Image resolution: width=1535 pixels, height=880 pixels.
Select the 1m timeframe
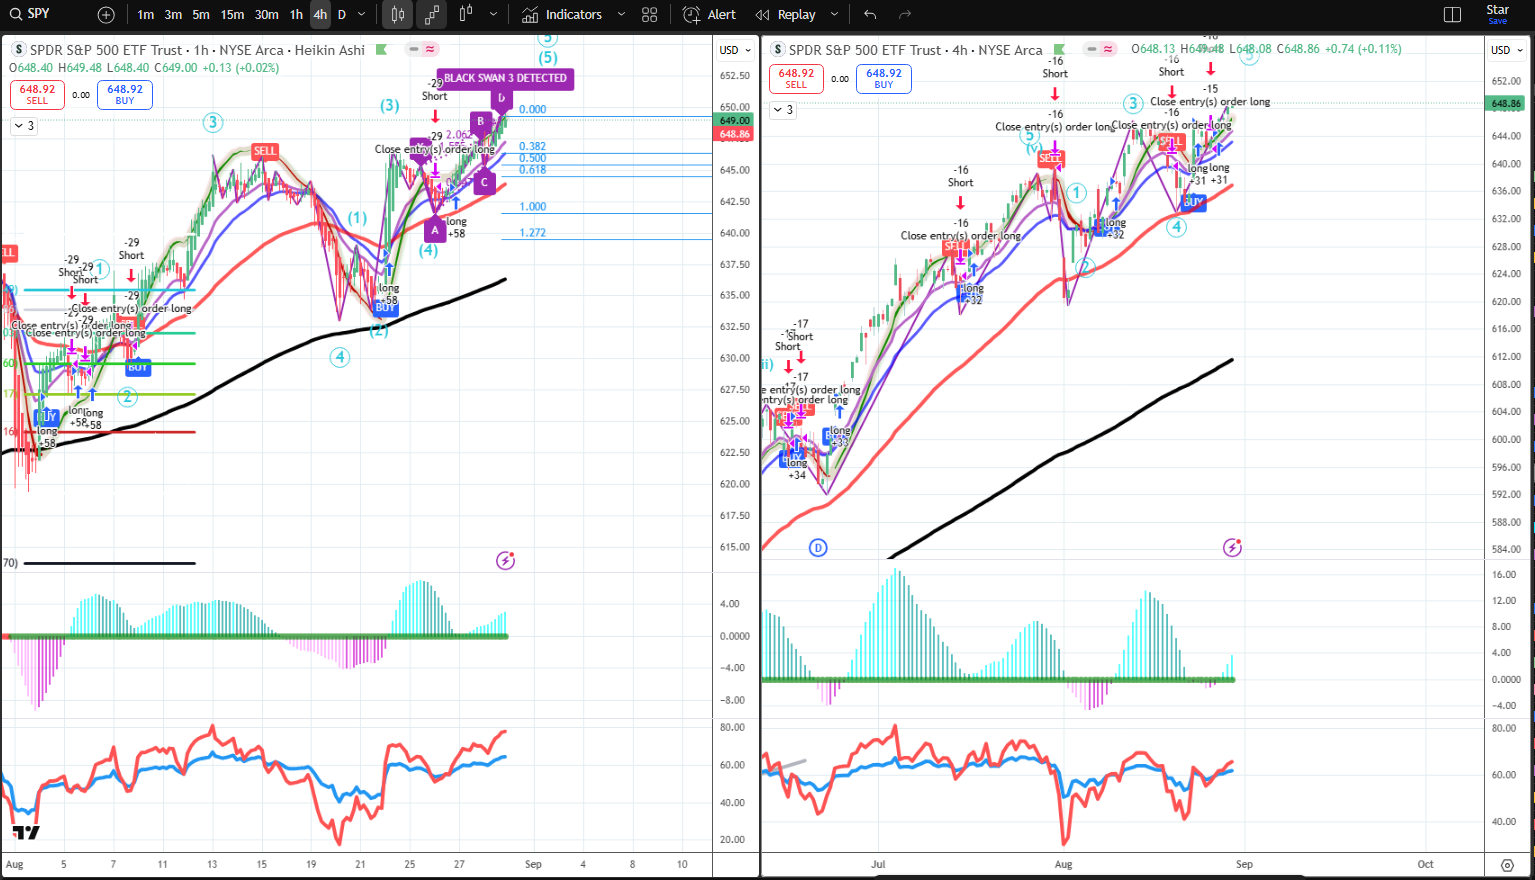point(146,15)
